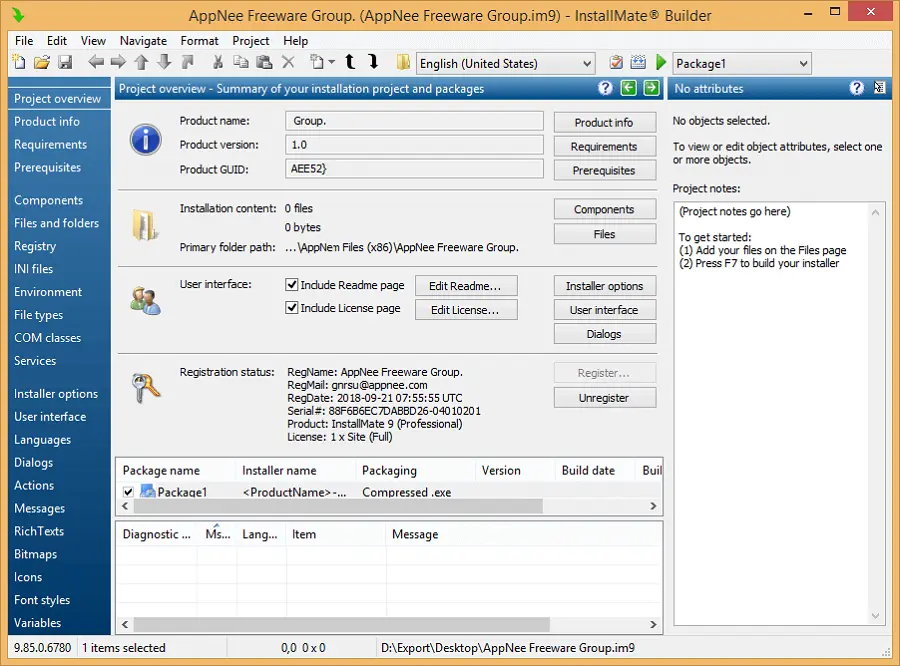900x666 pixels.
Task: Start a project build with the green Run icon
Action: tap(660, 62)
